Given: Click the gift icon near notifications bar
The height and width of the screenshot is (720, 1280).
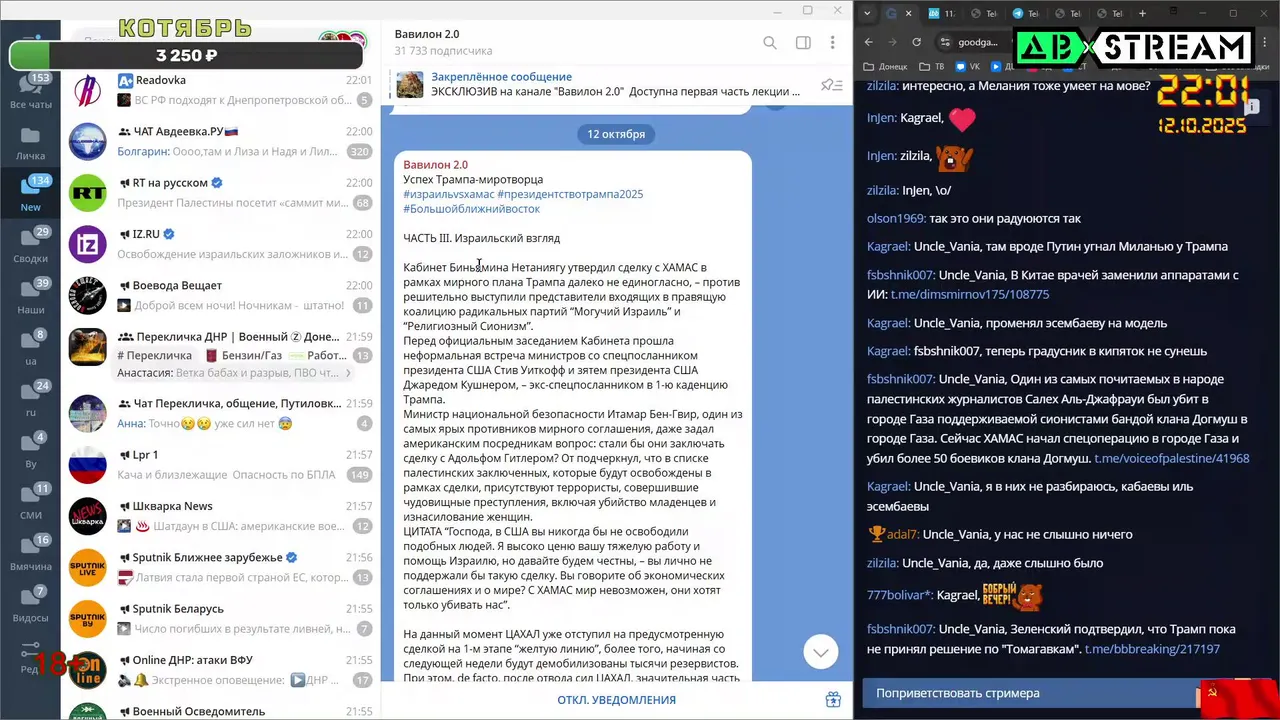Looking at the screenshot, I should tap(832, 700).
